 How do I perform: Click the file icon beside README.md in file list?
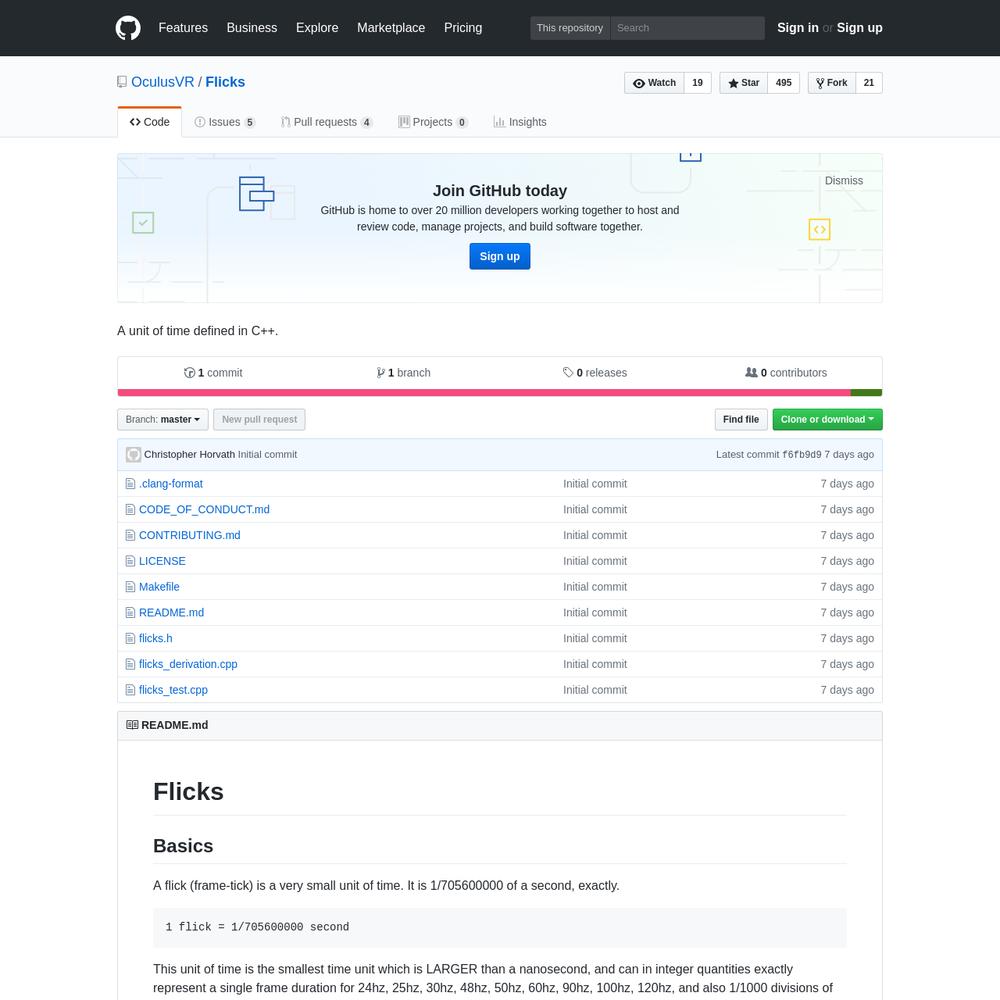[x=130, y=613]
